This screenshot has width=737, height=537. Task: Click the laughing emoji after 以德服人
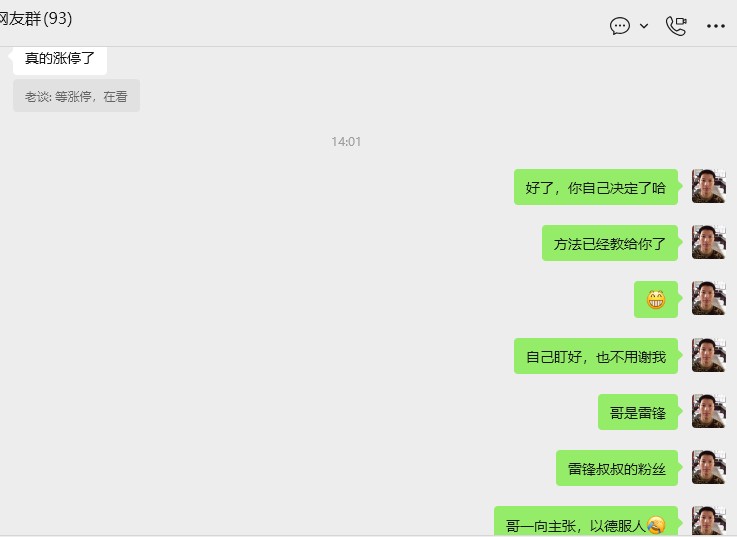pos(656,524)
